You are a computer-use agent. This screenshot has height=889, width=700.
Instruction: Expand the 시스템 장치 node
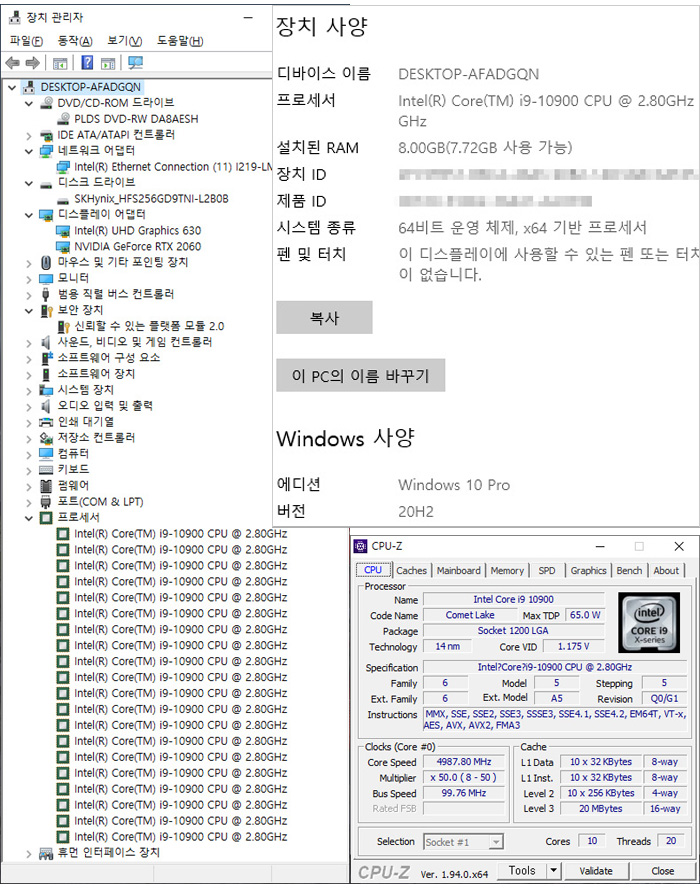click(29, 391)
